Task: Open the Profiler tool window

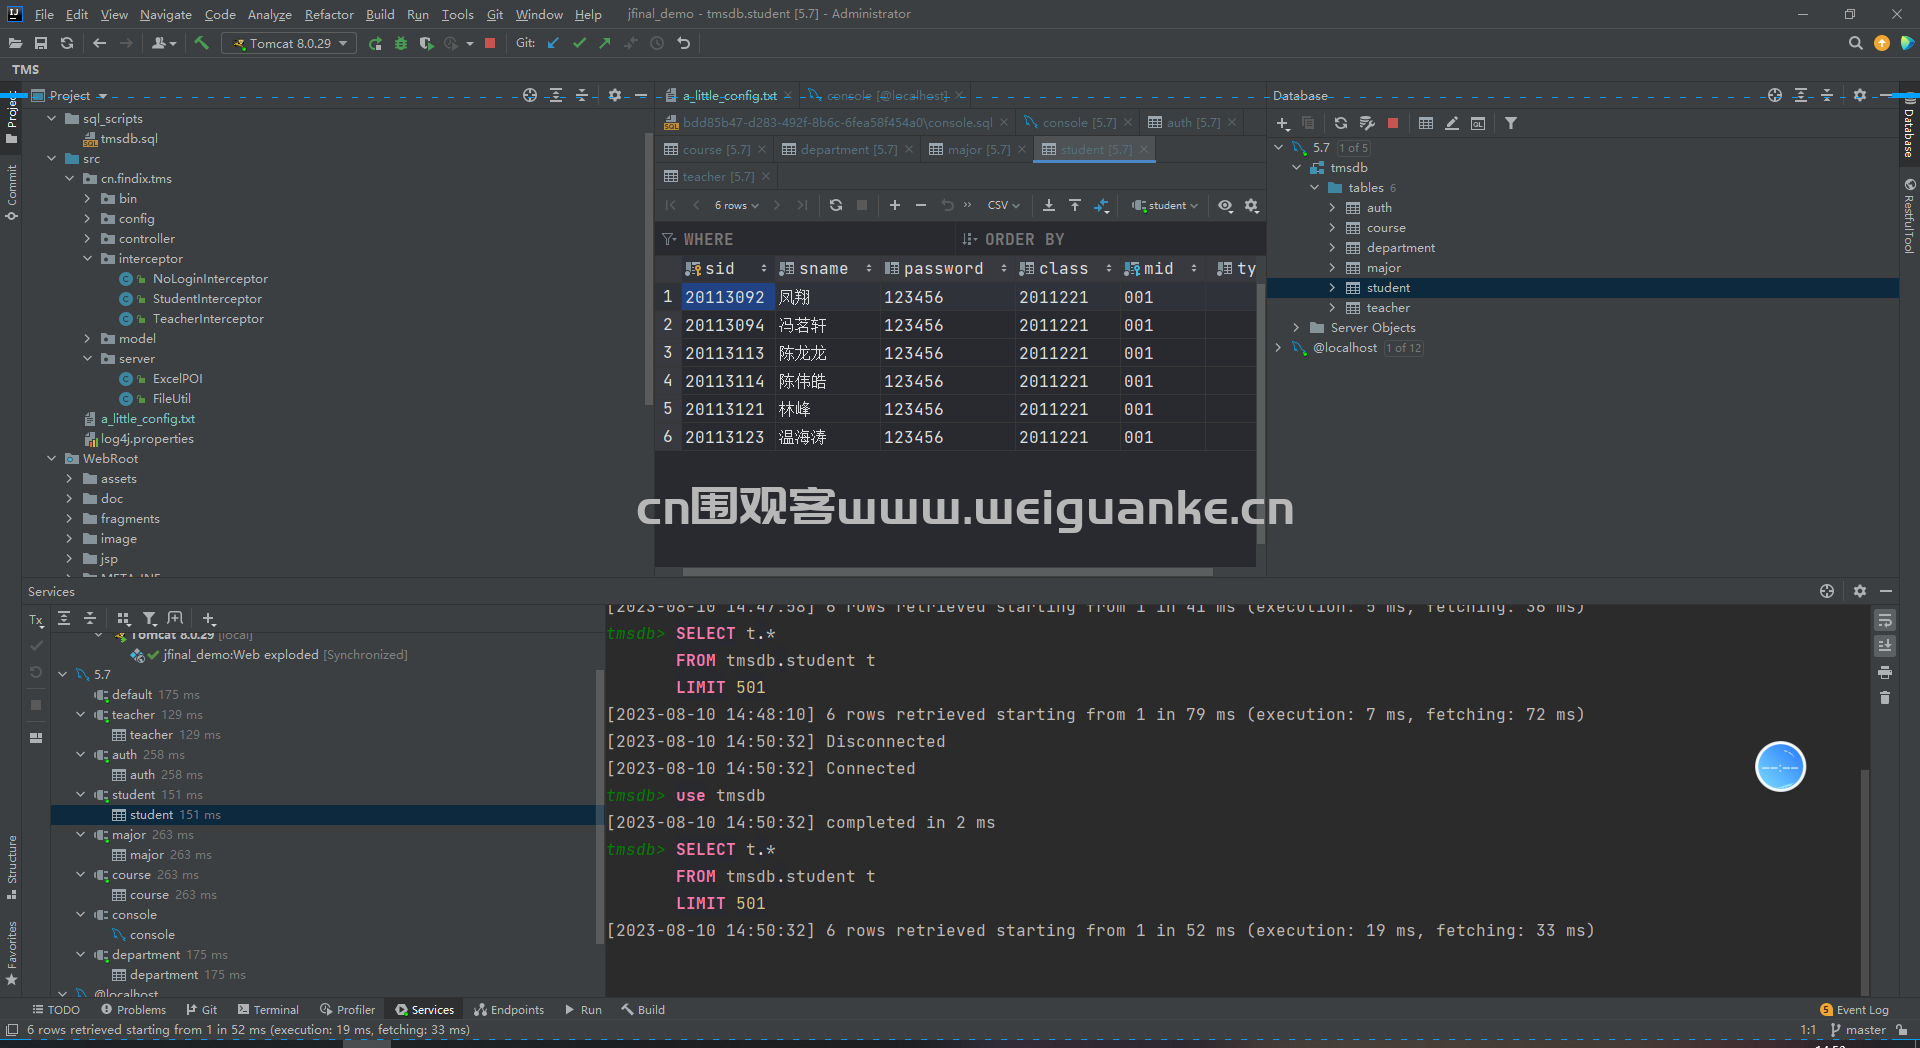Action: [347, 1010]
